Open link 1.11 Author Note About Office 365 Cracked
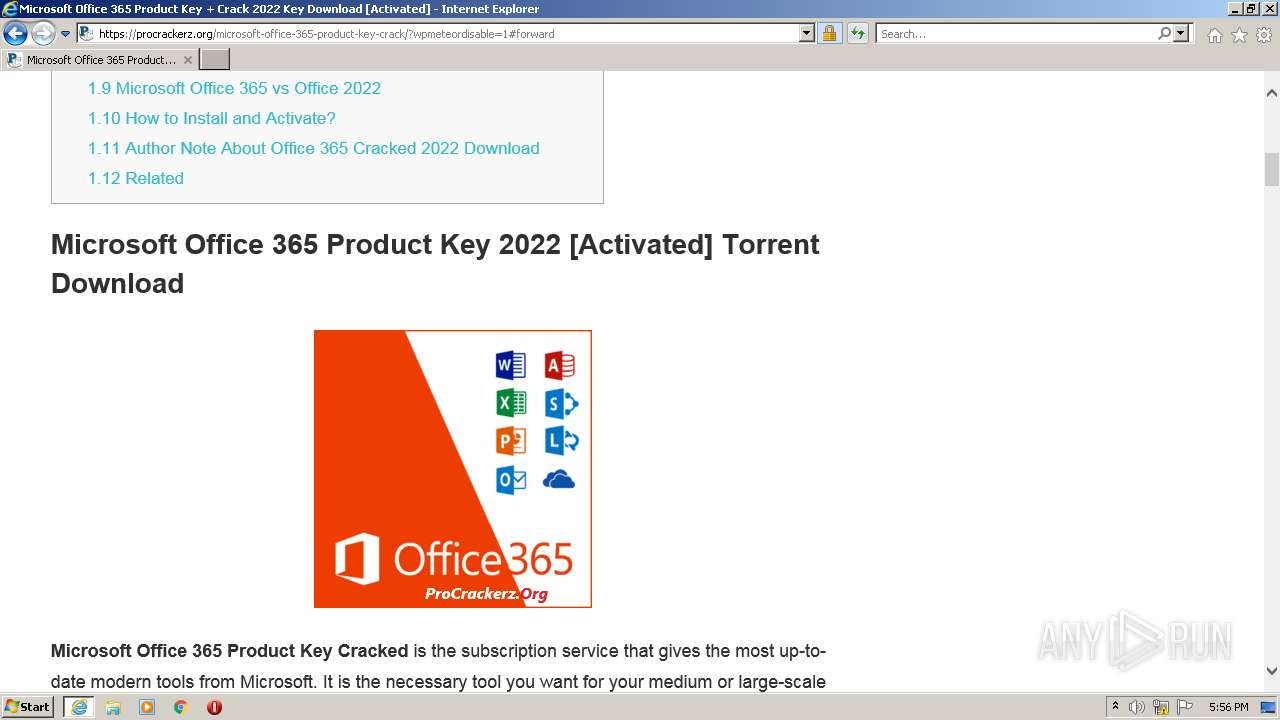Screen dimensions: 1280x720 click(314, 148)
